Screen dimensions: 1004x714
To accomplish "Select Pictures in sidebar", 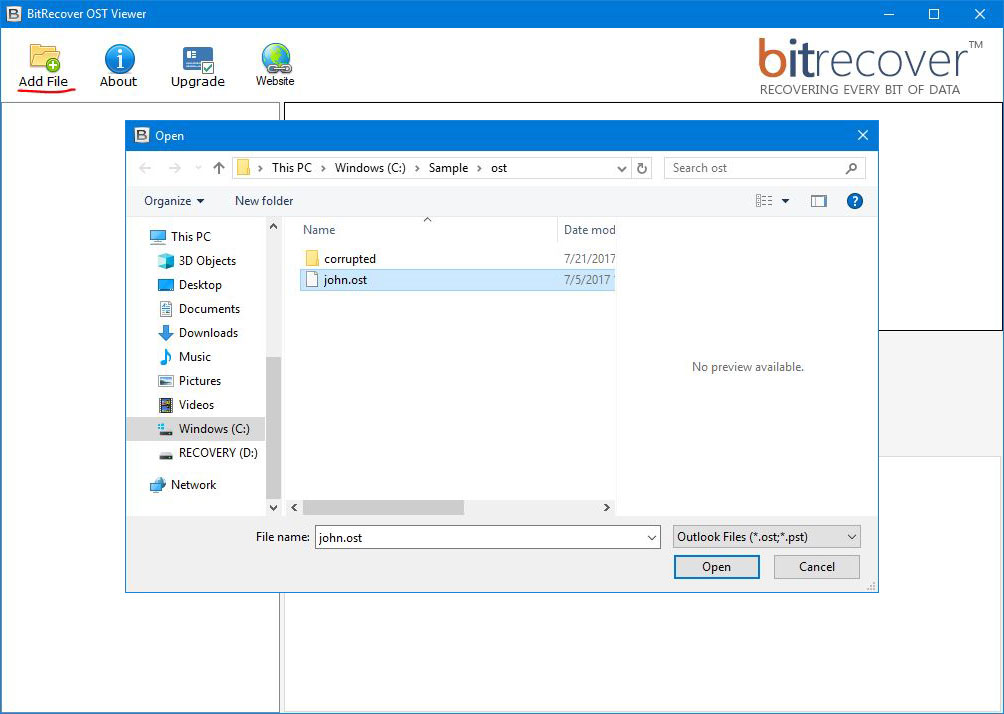I will tap(190, 381).
